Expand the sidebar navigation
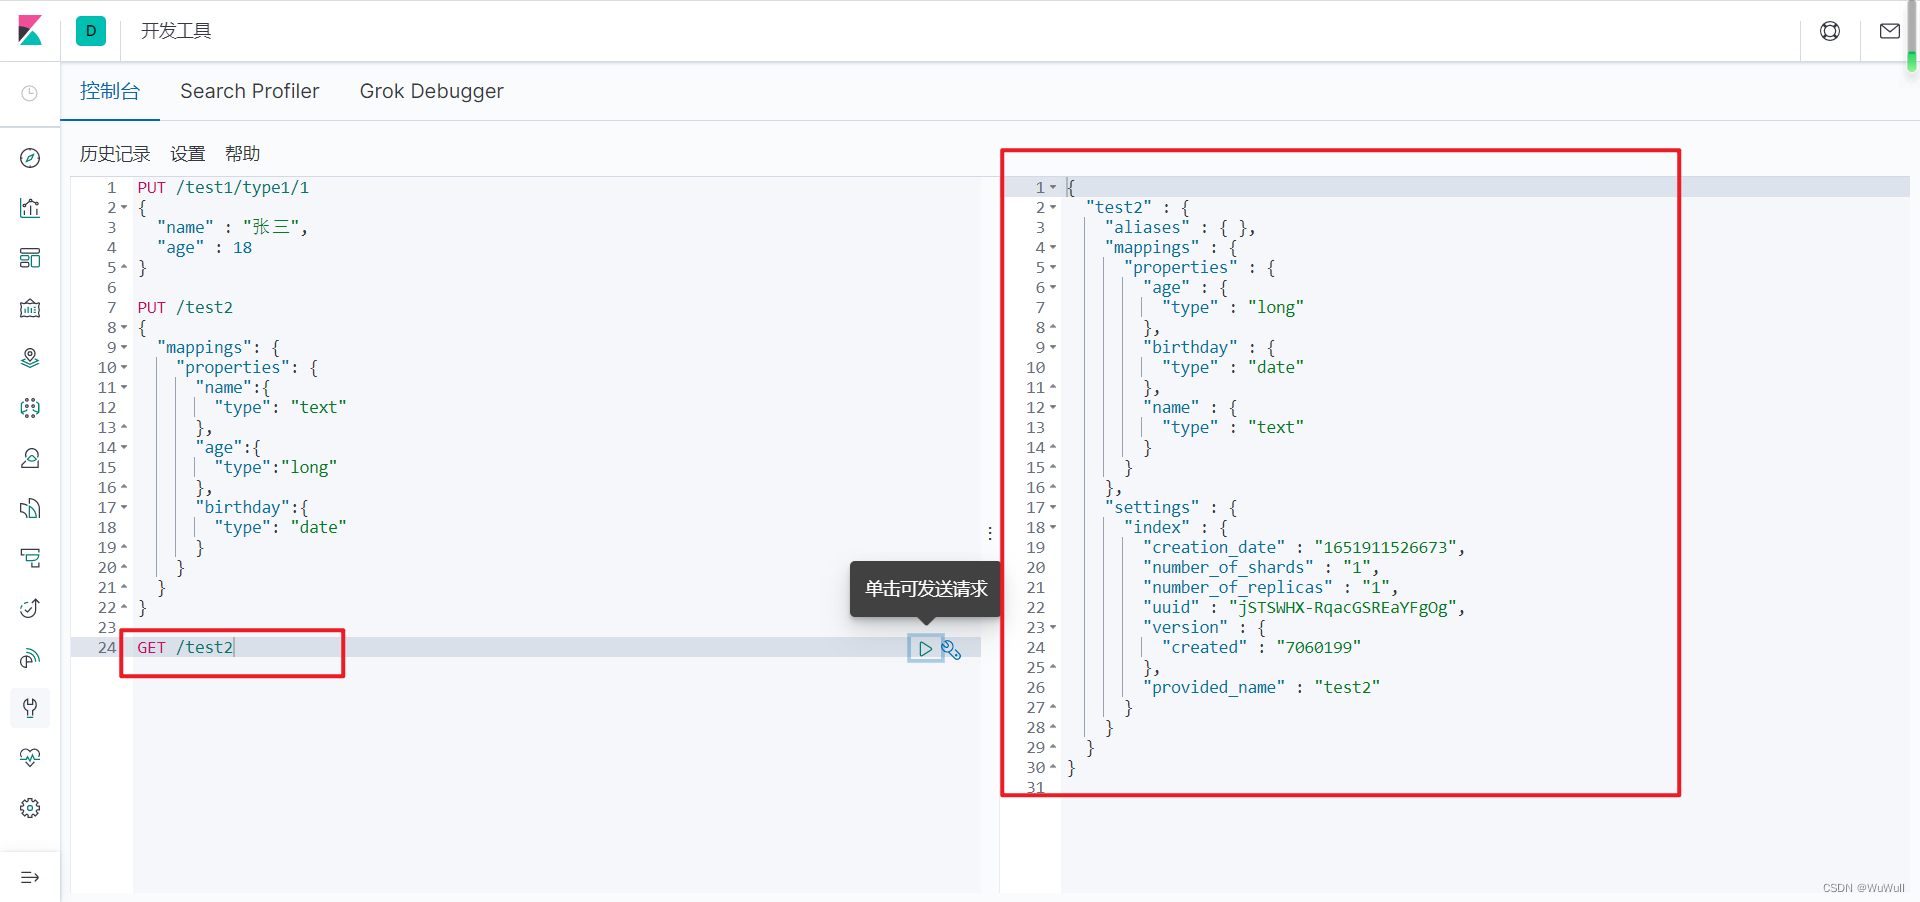This screenshot has width=1920, height=902. pyautogui.click(x=30, y=877)
